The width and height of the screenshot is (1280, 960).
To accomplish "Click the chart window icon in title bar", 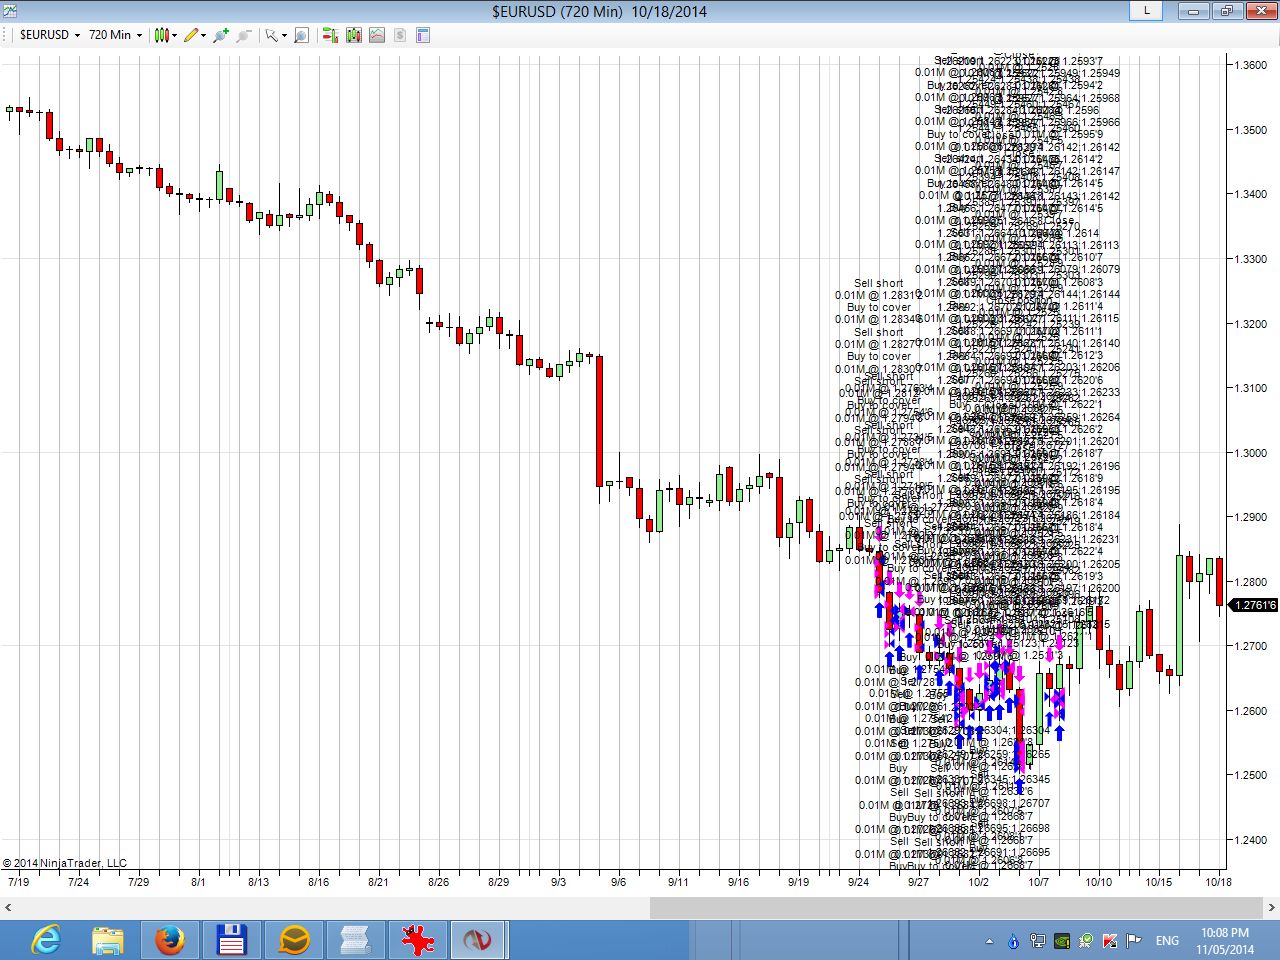I will (10, 12).
